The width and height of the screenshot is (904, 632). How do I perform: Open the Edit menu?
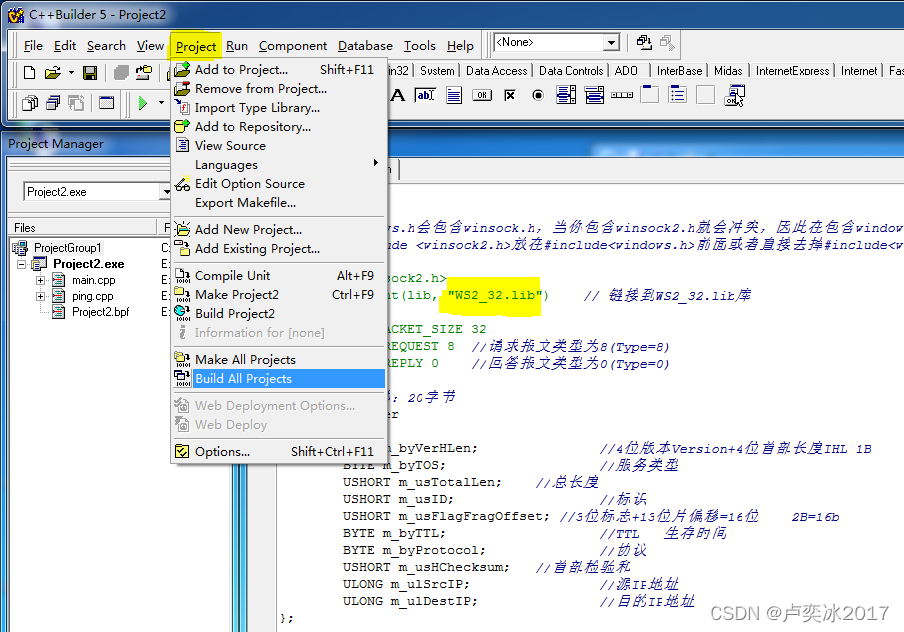point(65,46)
